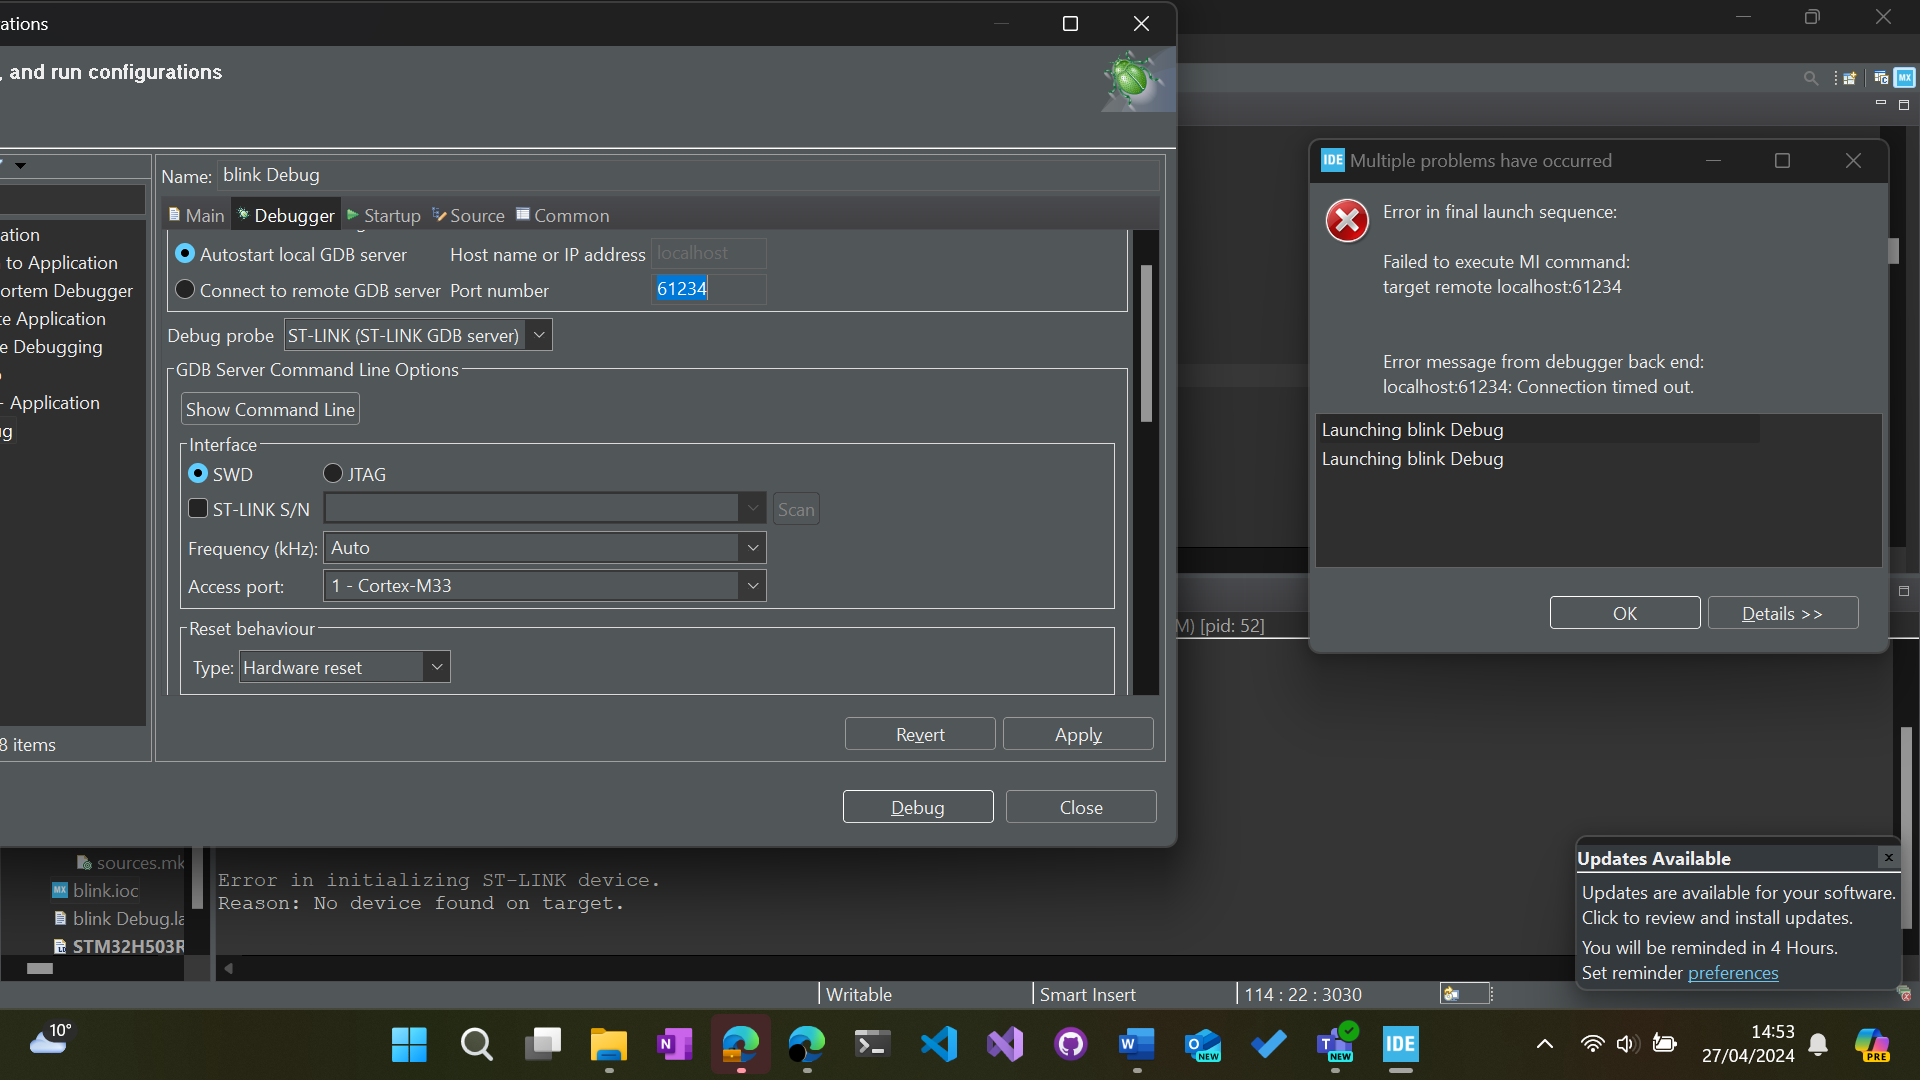Click the search icon in the IDE toolbar
This screenshot has width=1920, height=1080.
[1811, 77]
